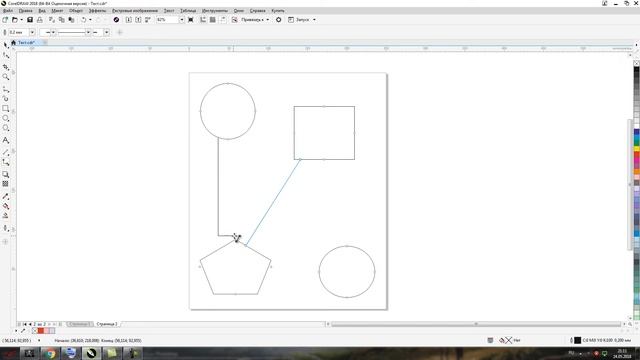Click the red swatch in document palette
Image resolution: width=640 pixels, height=360 pixels.
(40, 331)
